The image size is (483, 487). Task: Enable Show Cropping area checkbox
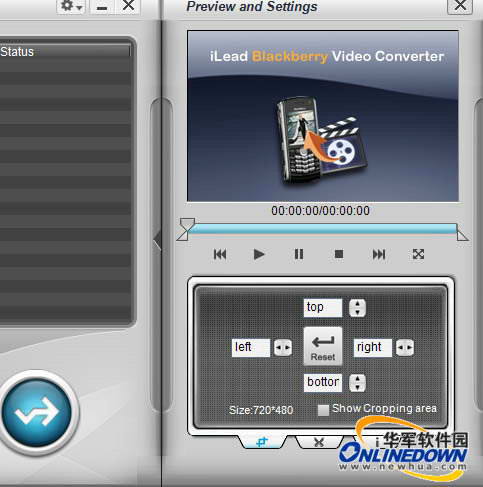tap(323, 410)
